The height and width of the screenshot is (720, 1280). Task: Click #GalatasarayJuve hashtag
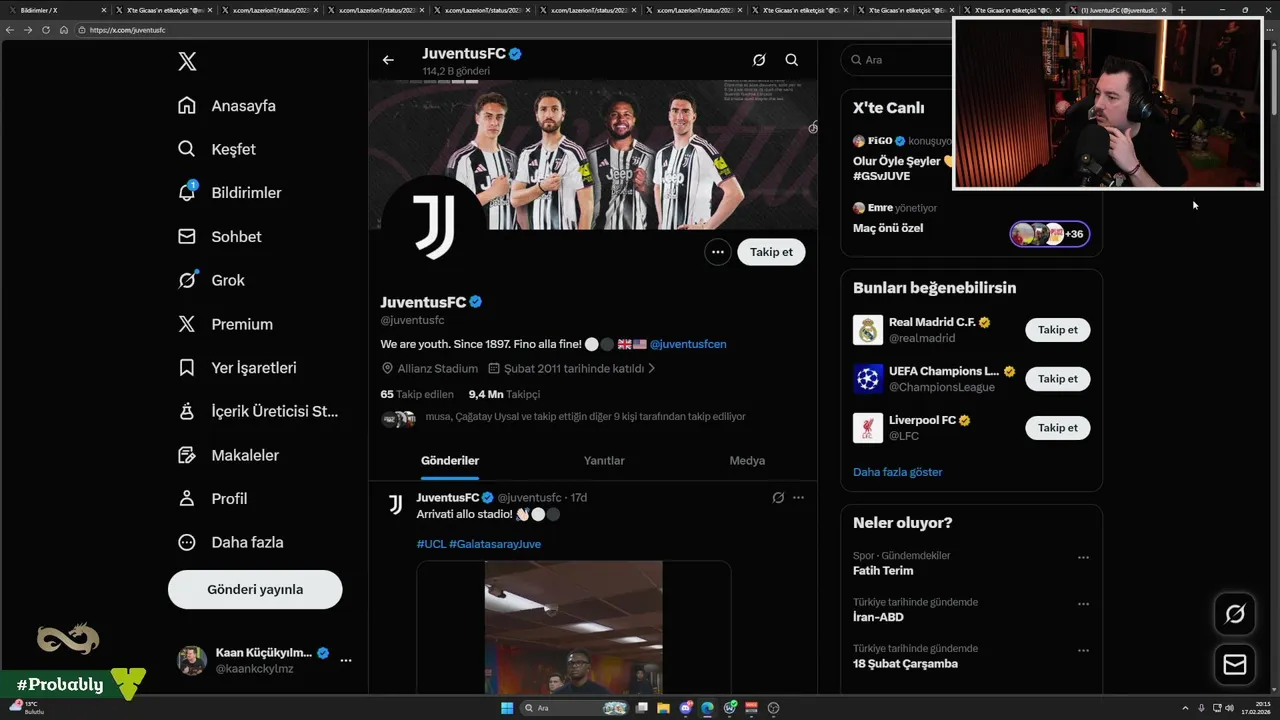(495, 544)
